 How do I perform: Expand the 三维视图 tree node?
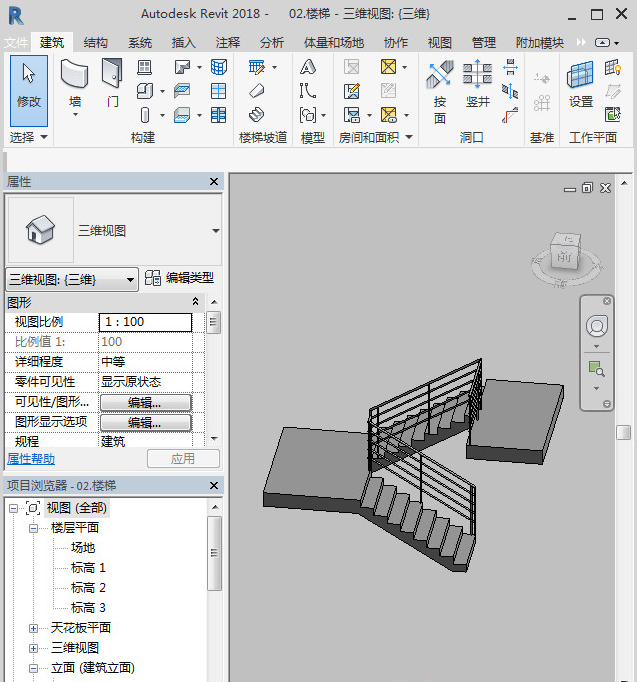click(33, 649)
